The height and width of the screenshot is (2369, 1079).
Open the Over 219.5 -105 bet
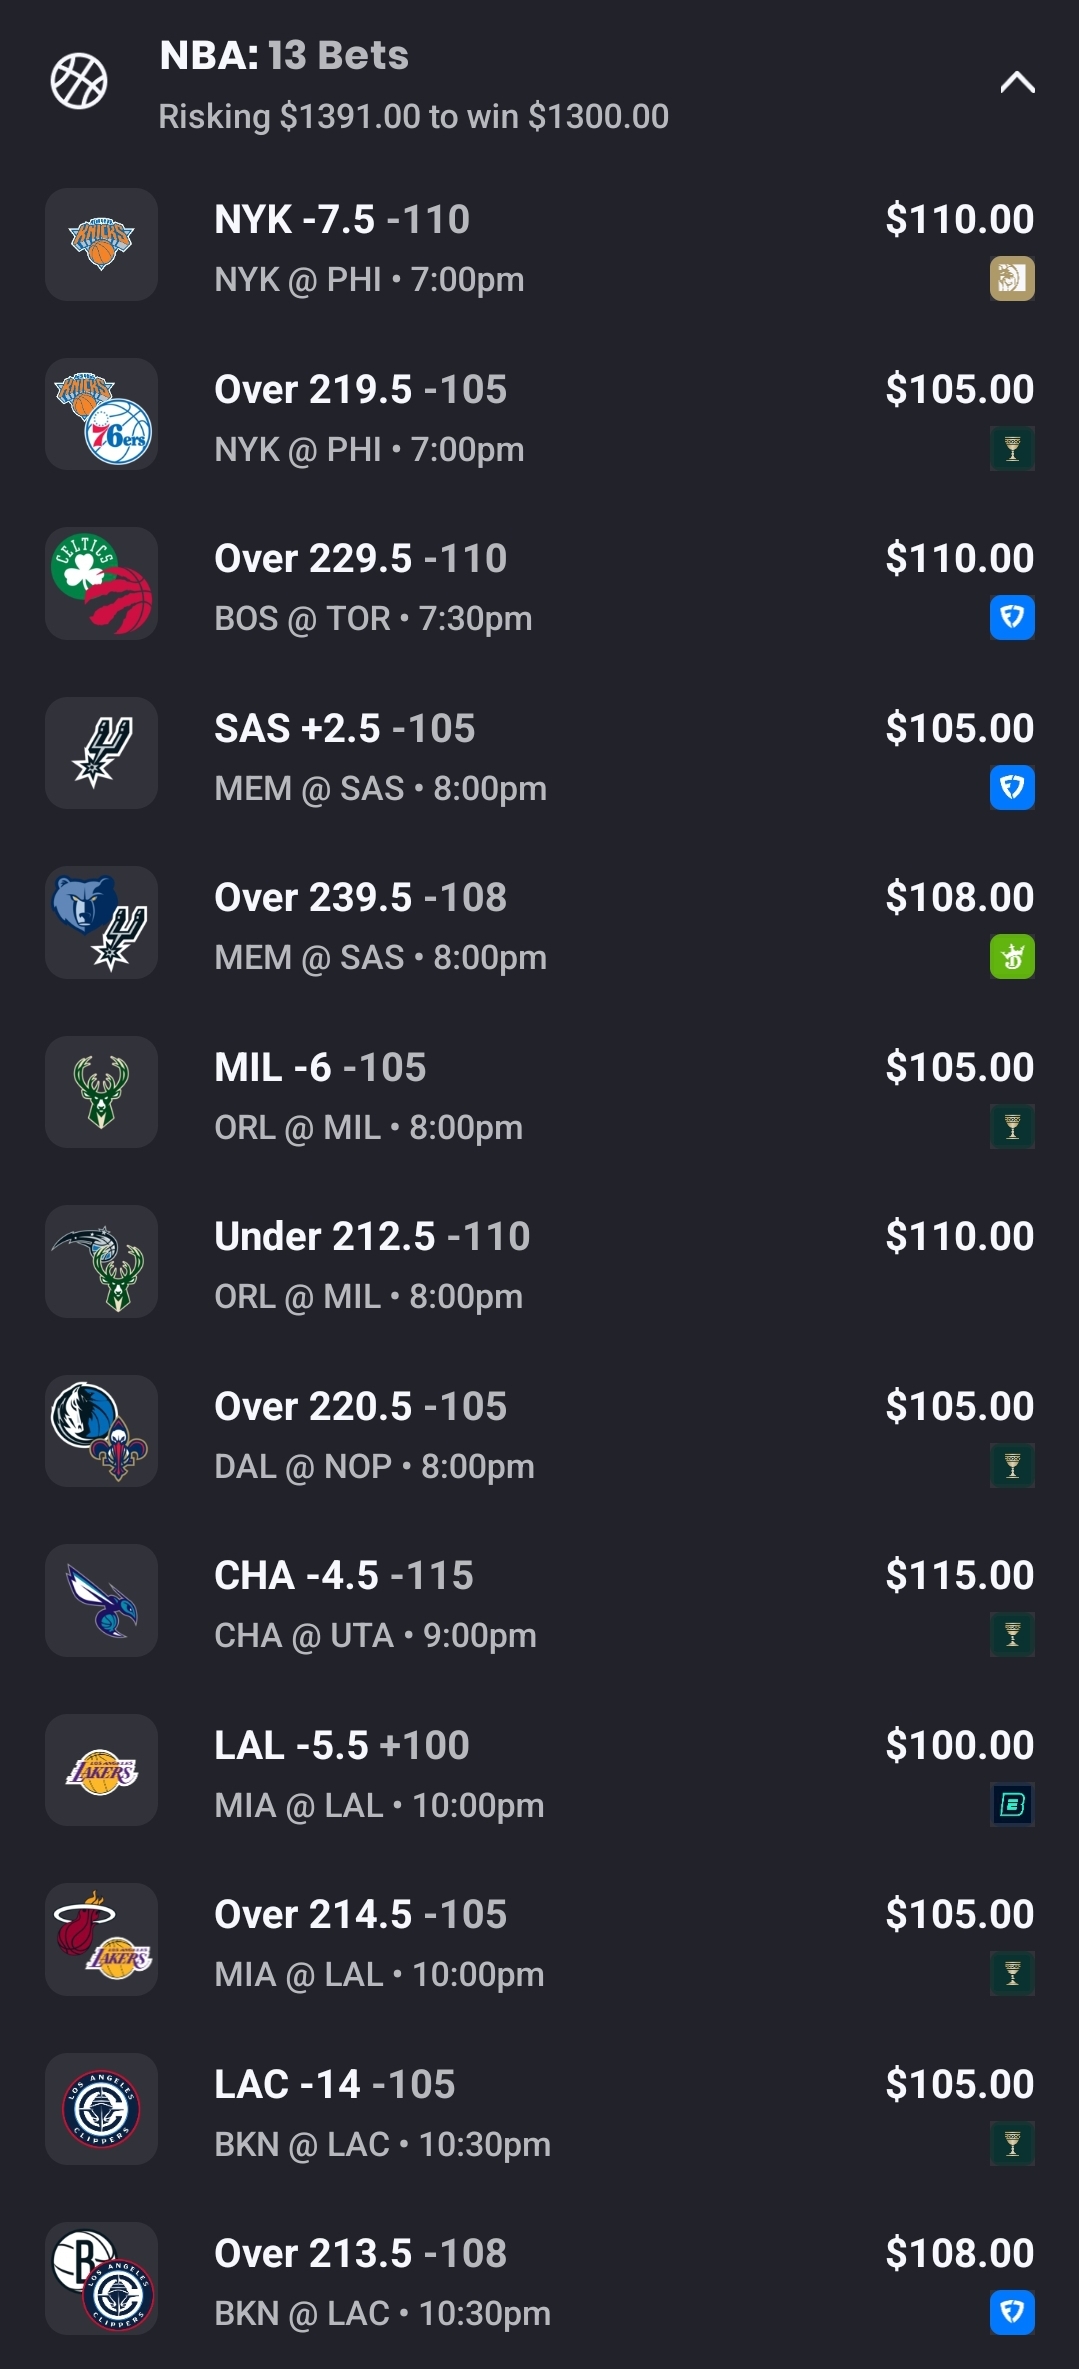coord(360,390)
